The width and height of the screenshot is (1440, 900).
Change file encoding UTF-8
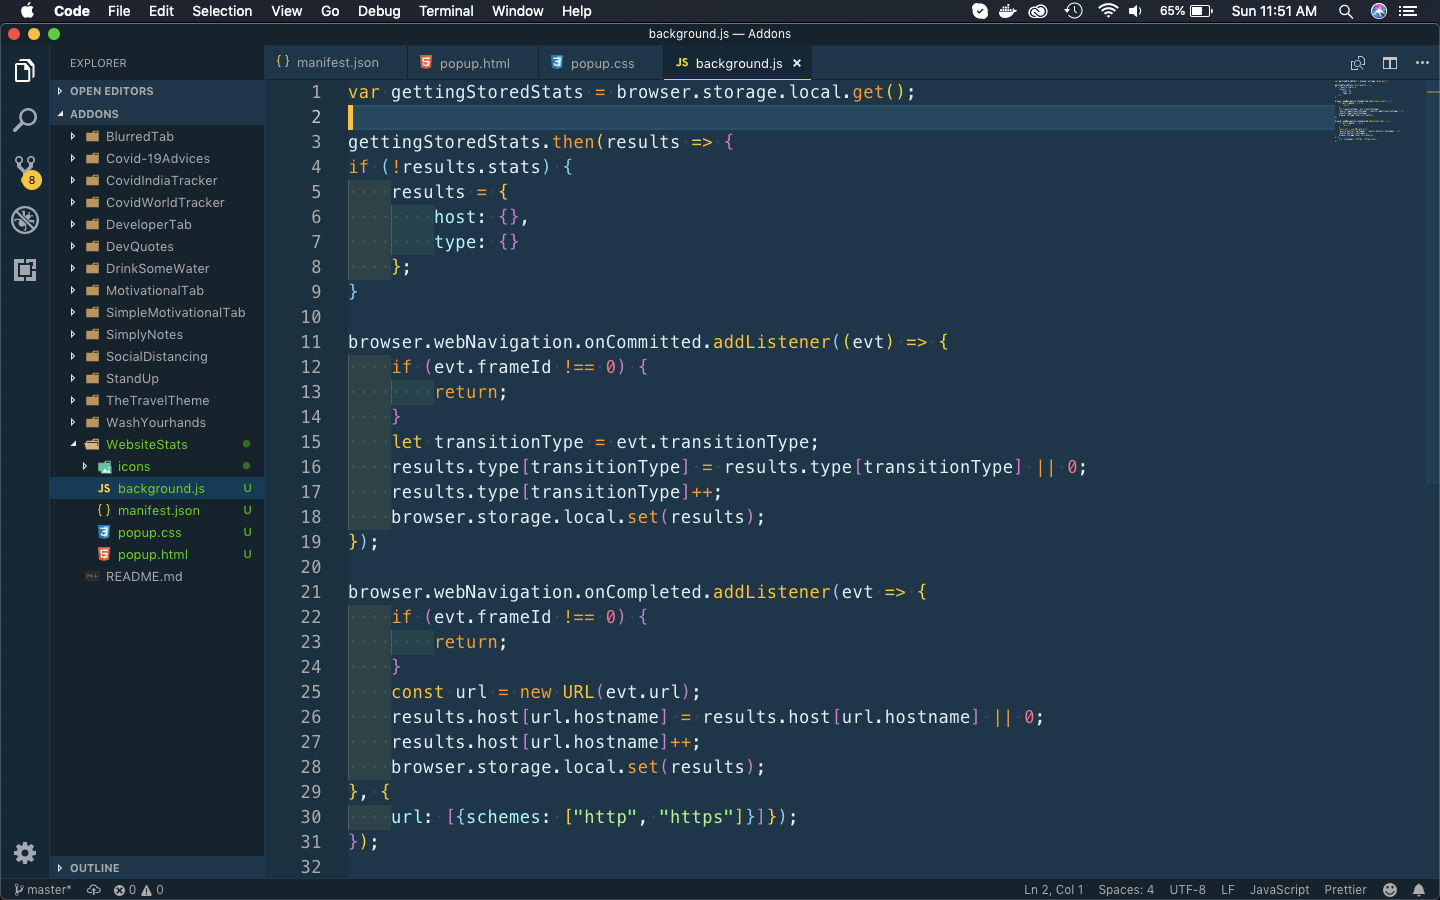(1188, 890)
